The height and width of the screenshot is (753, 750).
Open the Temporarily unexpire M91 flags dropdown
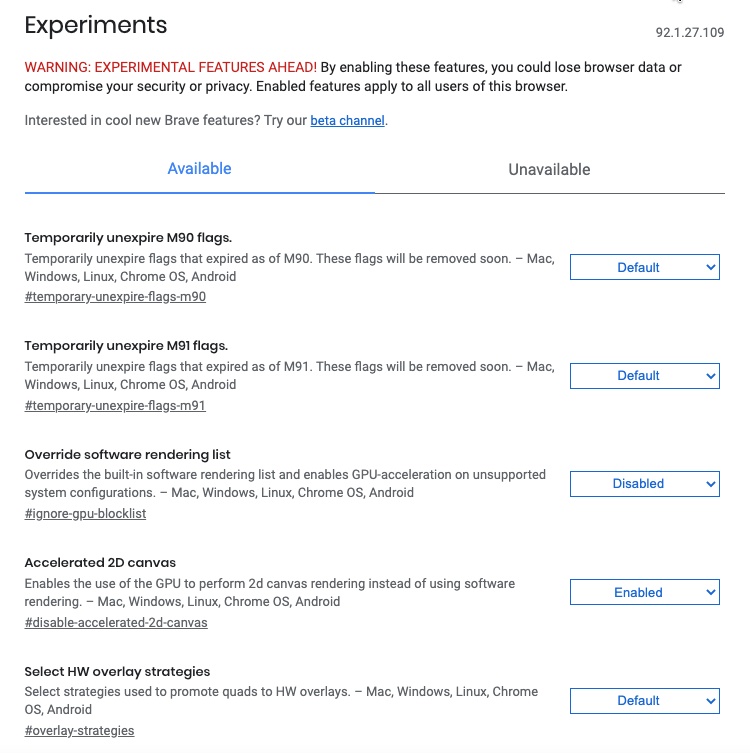pos(644,376)
